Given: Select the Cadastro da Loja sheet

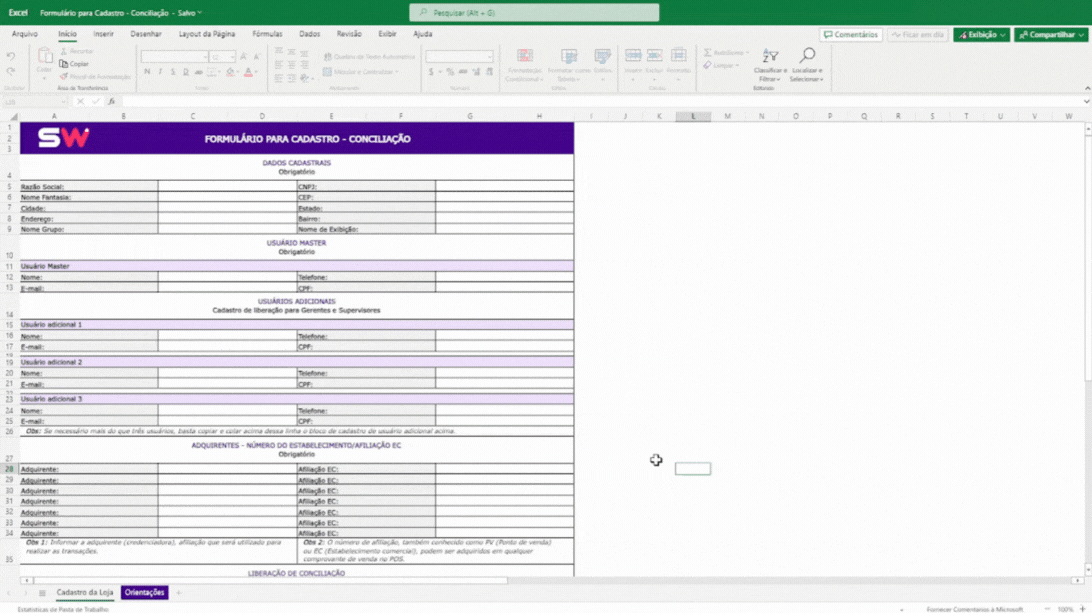Looking at the screenshot, I should point(84,593).
